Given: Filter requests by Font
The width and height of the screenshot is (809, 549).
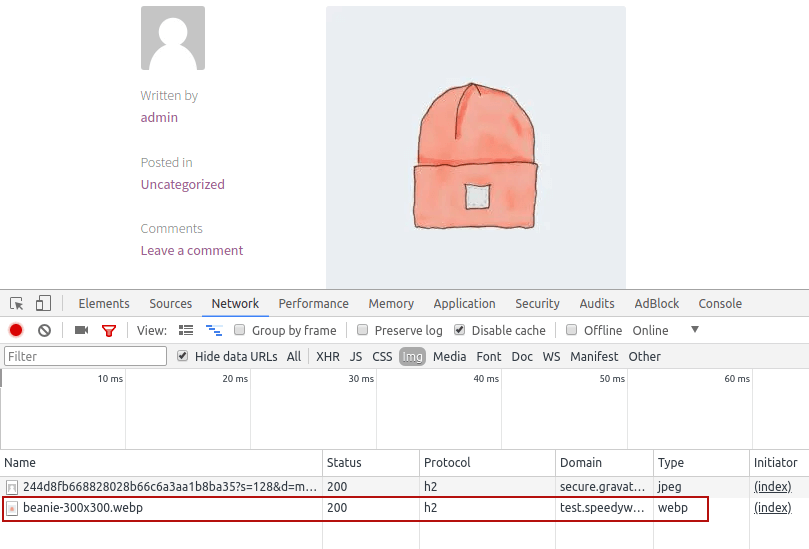Looking at the screenshot, I should tap(489, 357).
